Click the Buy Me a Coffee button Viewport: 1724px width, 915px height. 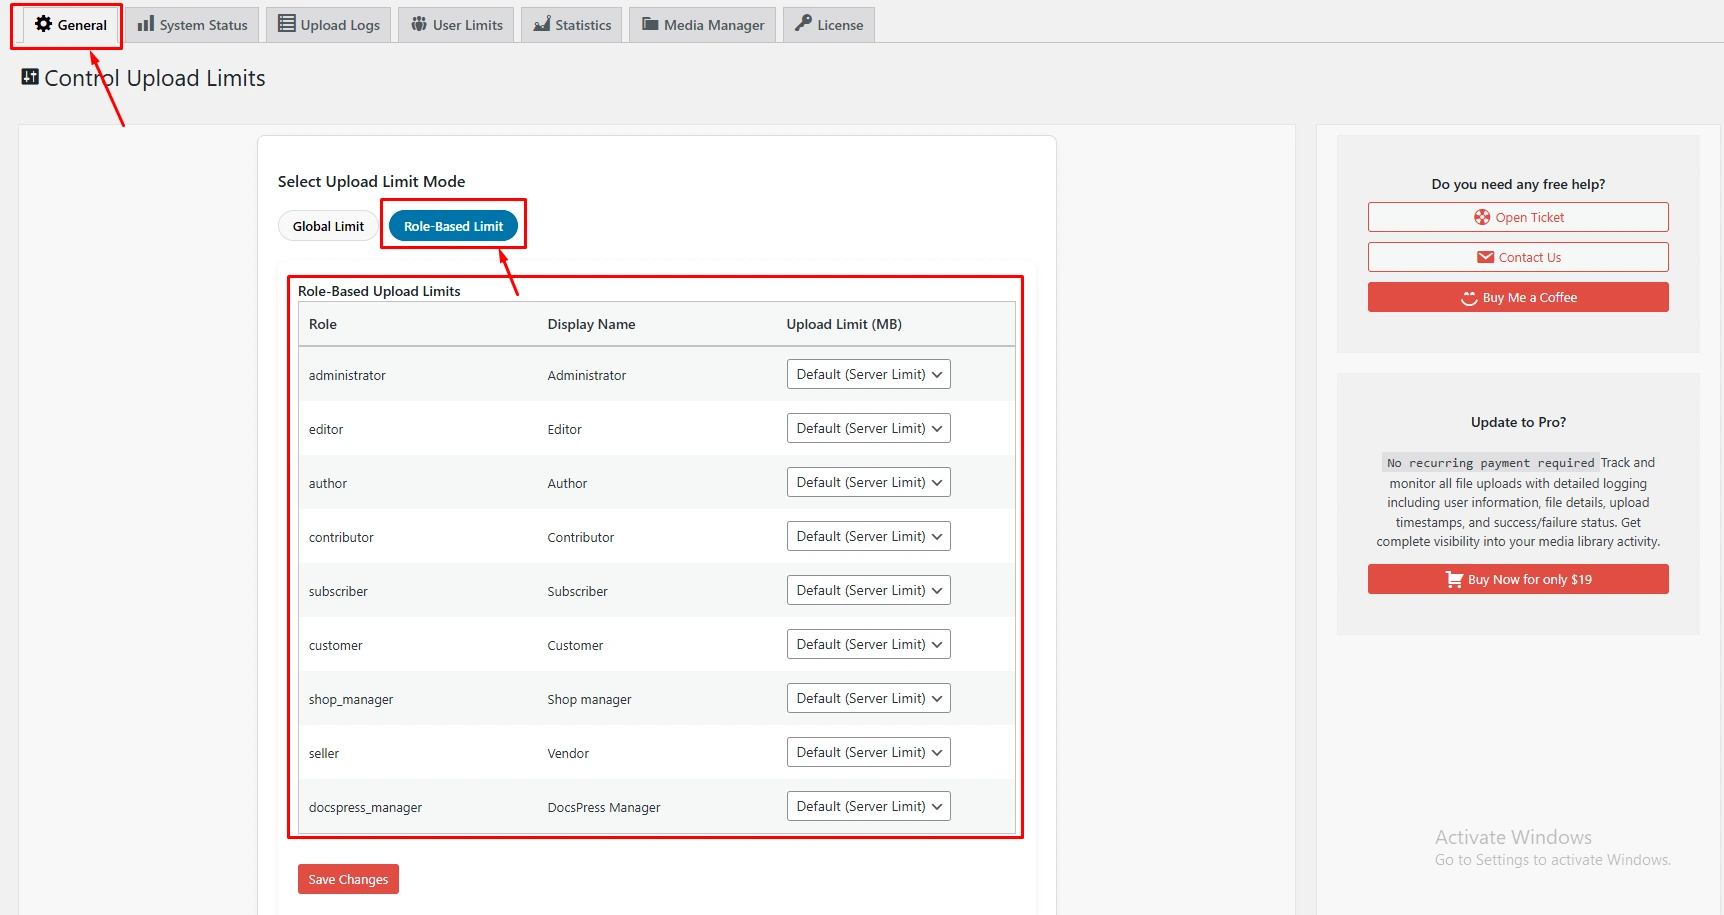click(1518, 297)
